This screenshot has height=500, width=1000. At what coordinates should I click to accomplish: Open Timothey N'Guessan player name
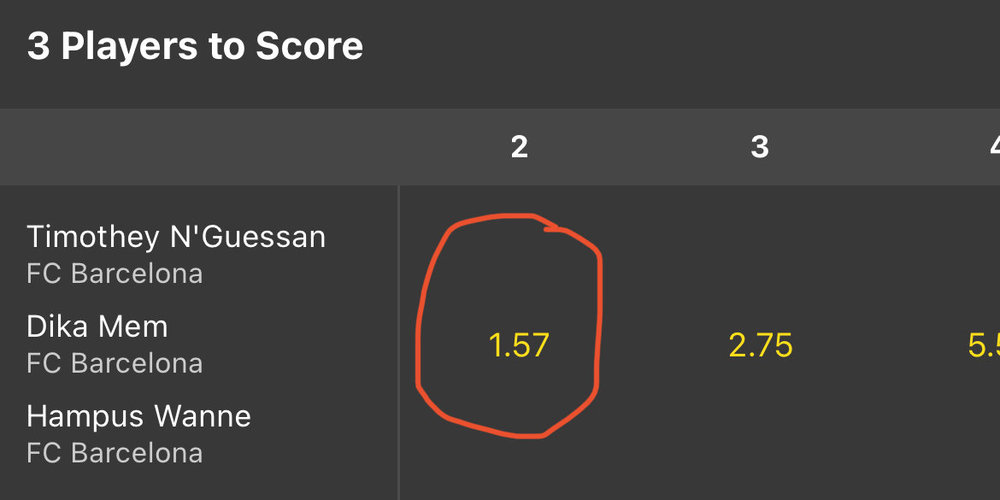pos(176,237)
